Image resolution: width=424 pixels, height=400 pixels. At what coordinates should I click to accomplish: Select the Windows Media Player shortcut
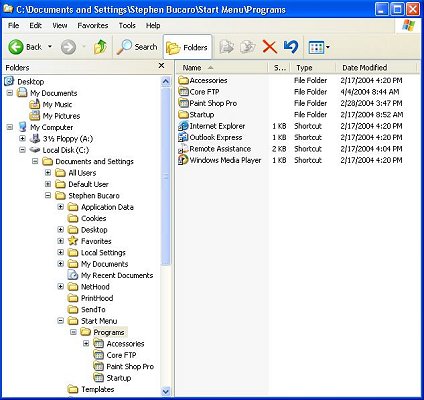tap(220, 160)
